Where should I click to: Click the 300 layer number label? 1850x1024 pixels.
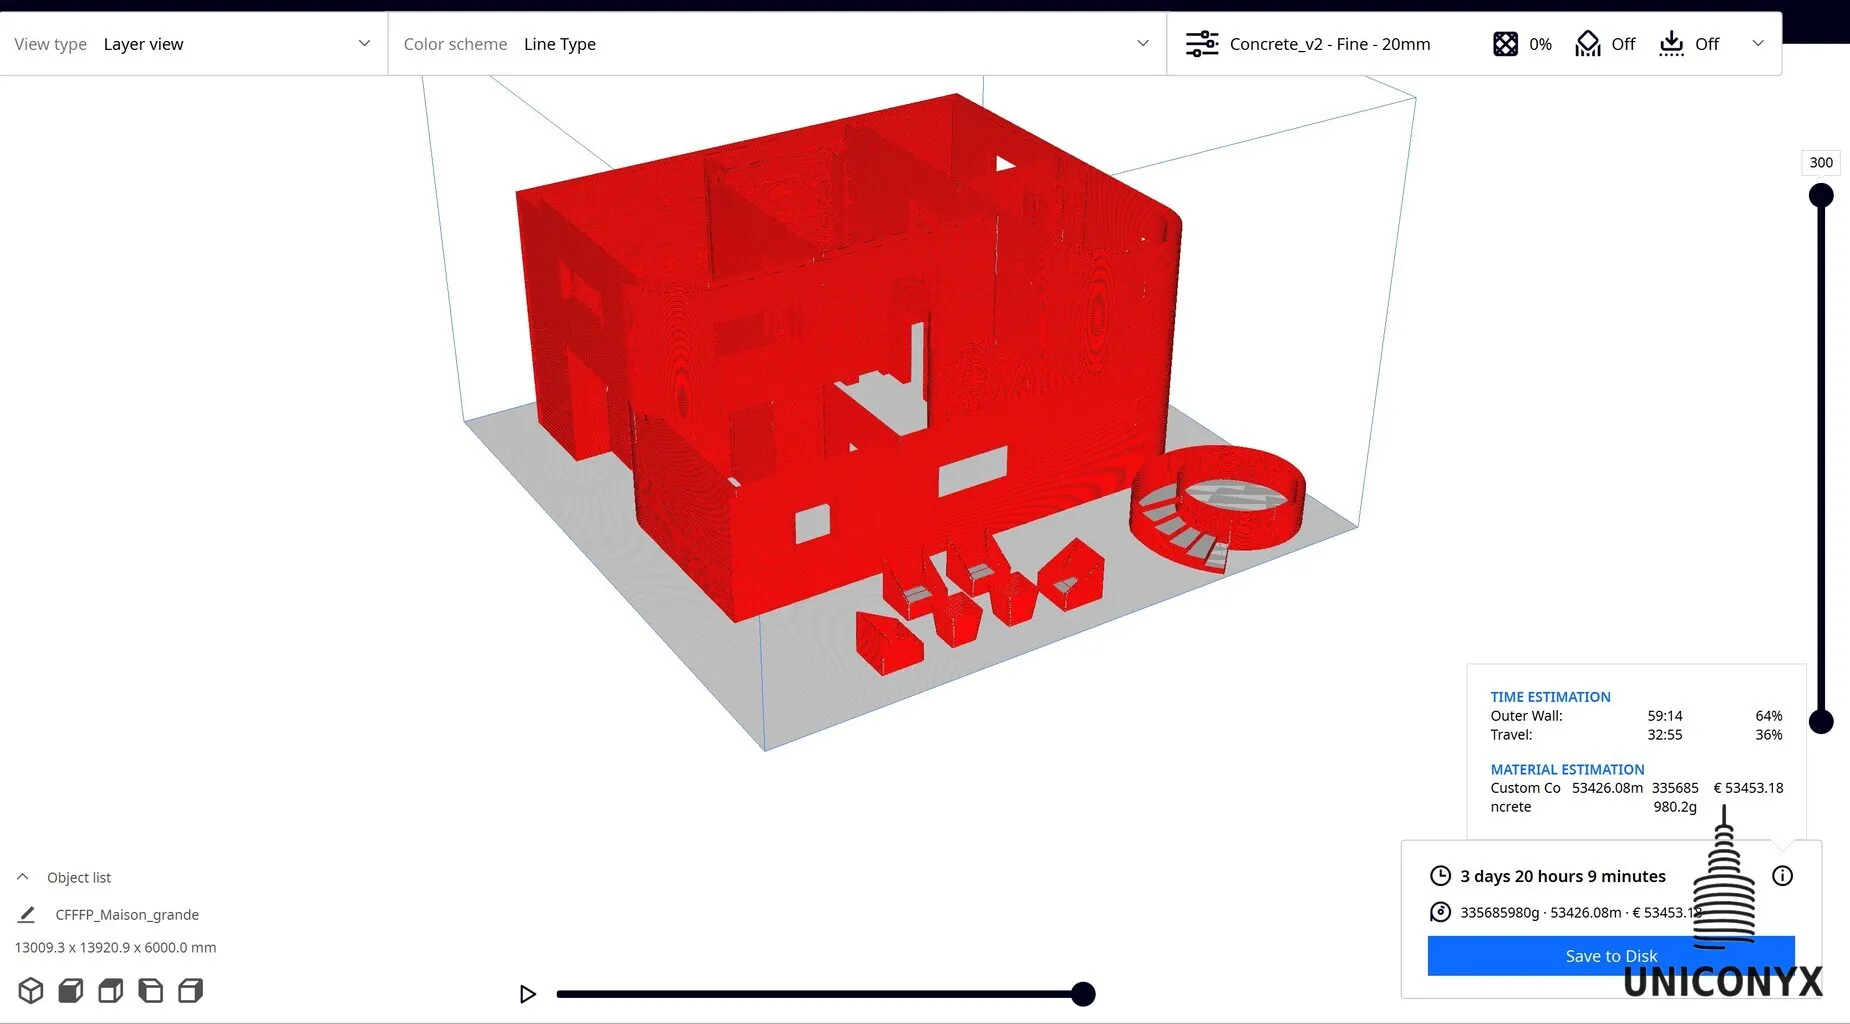1820,162
